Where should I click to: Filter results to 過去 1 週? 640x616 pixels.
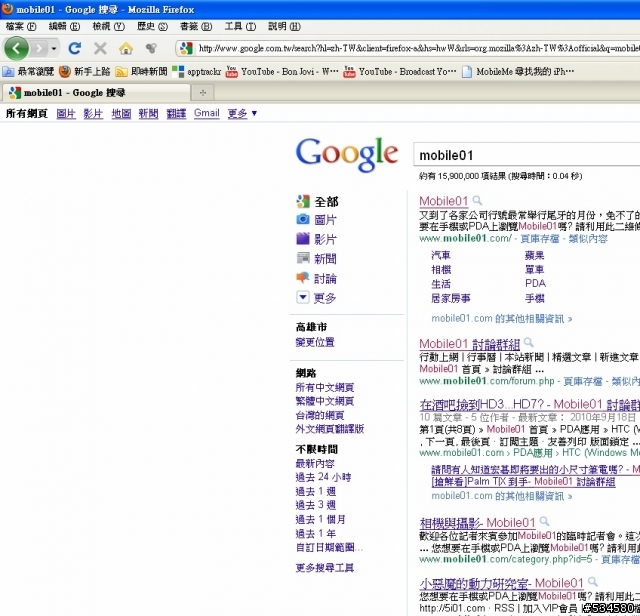click(x=316, y=491)
